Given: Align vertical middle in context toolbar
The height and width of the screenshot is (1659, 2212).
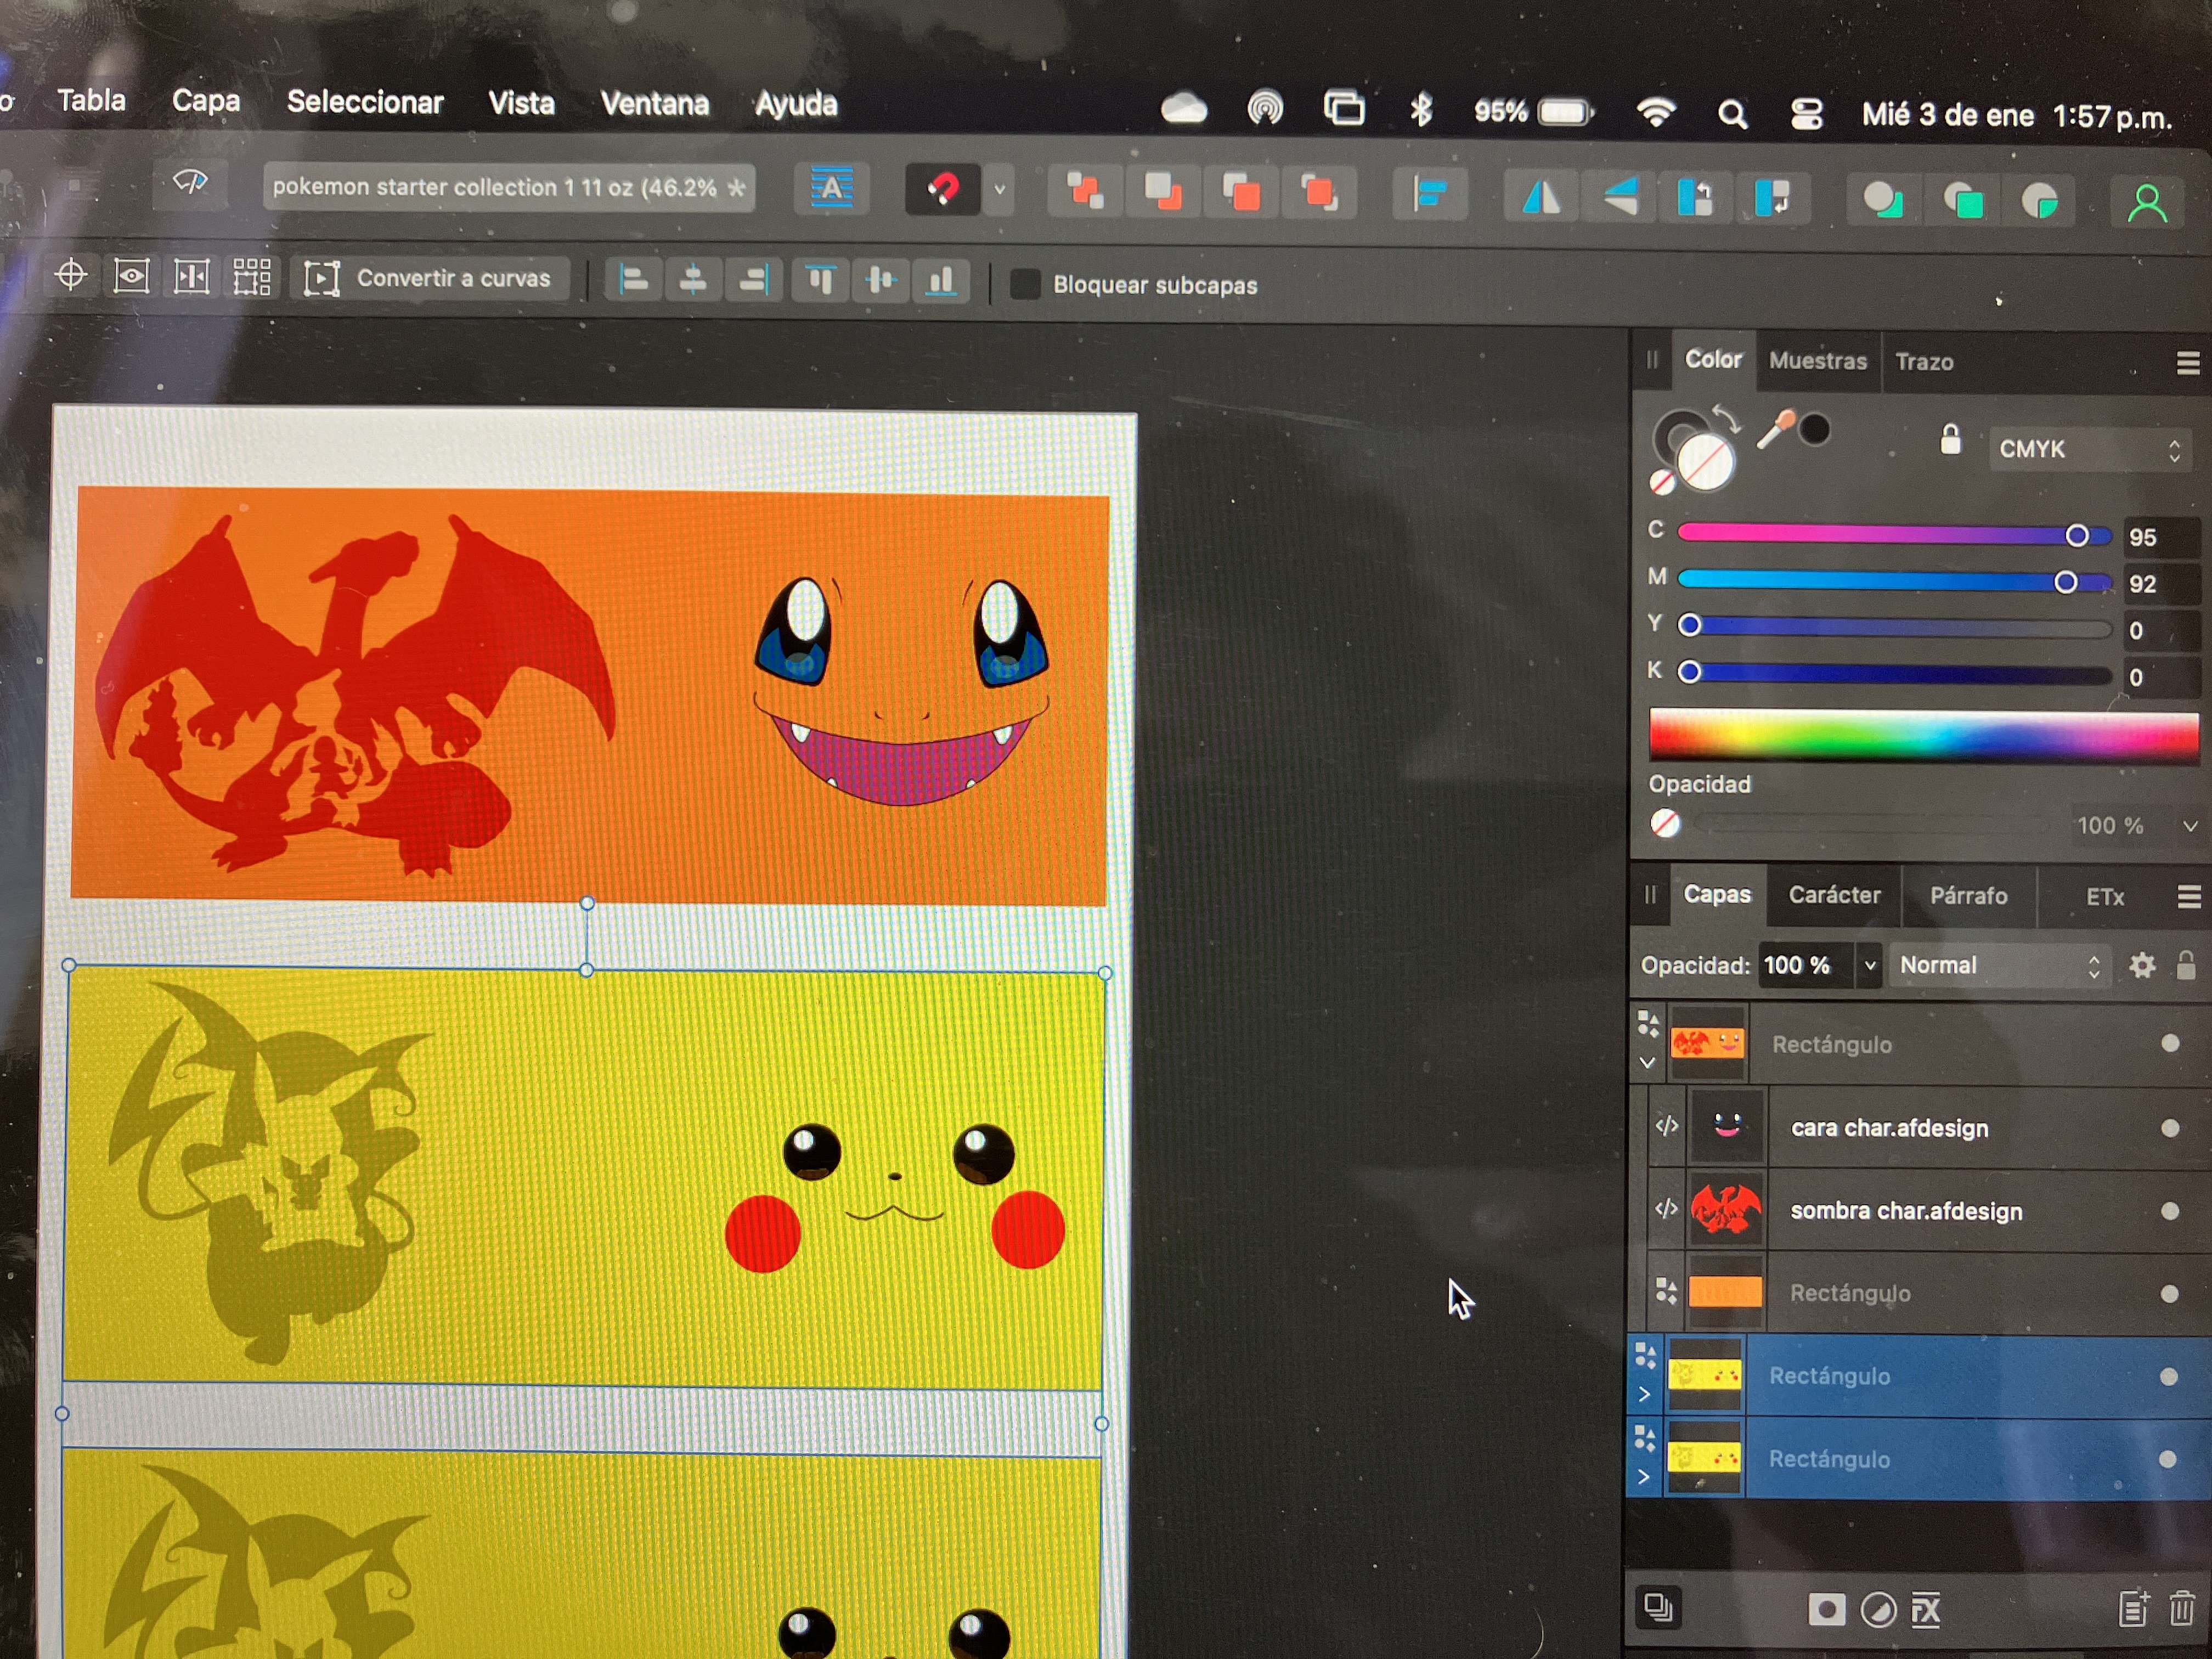Looking at the screenshot, I should tap(881, 282).
